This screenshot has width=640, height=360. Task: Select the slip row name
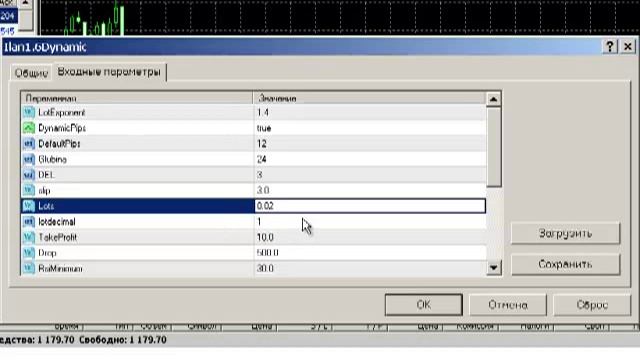[x=44, y=191]
